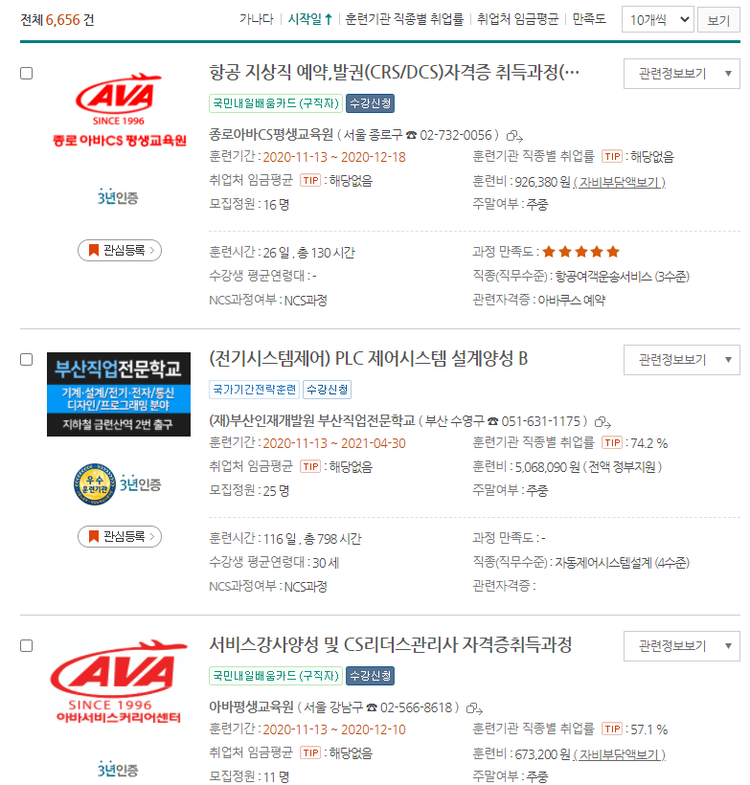Viewport: 750px width, 785px height.
Task: Click TIP icon beside 취업처 임금평균 in PLC course
Action: [310, 467]
